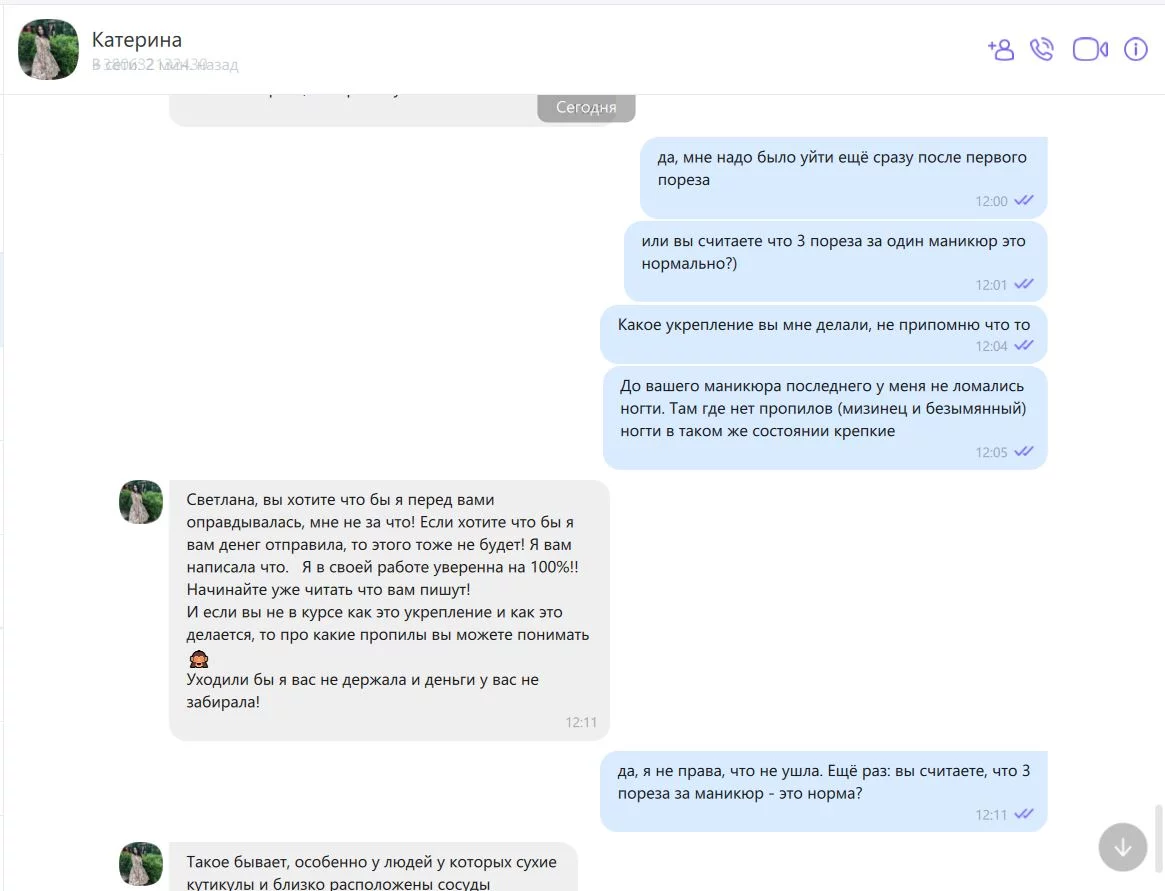Click read checkmarks on the 12:00 message
The image size is (1165, 891).
point(1024,201)
